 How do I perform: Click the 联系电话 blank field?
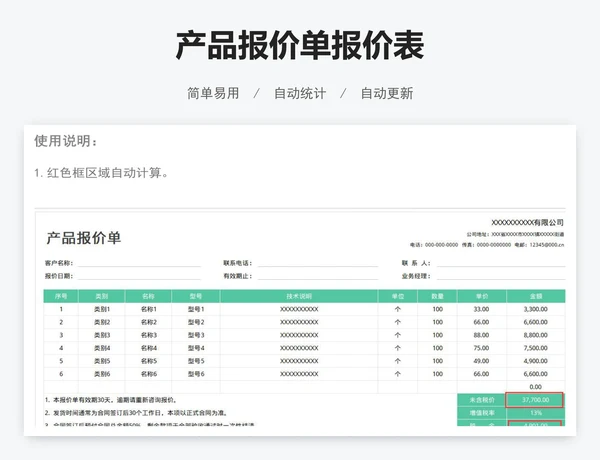(318, 263)
